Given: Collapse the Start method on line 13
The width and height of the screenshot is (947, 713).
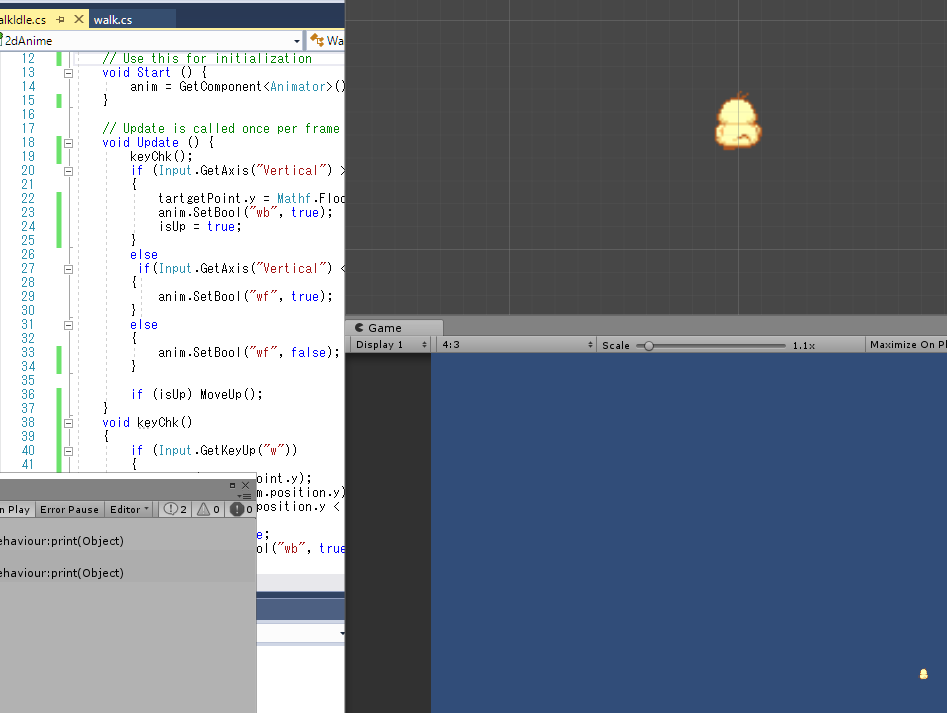Looking at the screenshot, I should [x=68, y=73].
